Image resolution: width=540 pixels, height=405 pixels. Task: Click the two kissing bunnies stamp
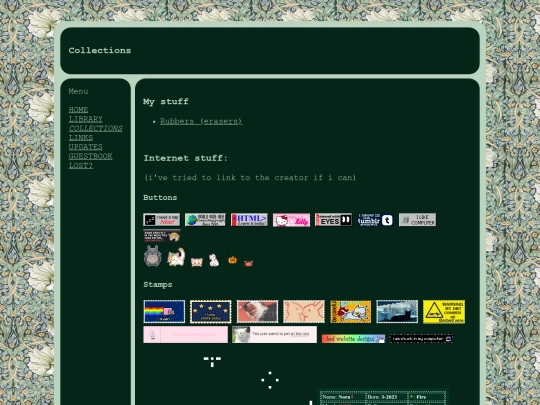click(x=304, y=312)
